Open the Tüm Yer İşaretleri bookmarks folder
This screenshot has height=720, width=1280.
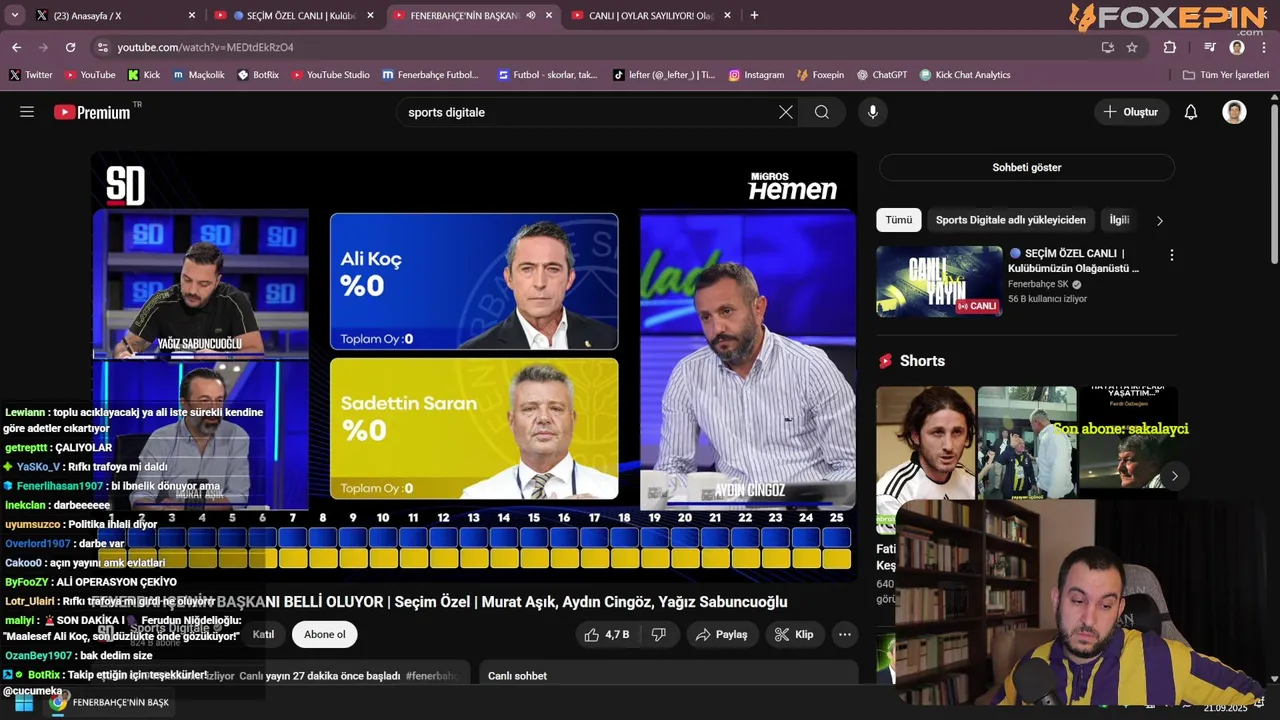coord(1225,75)
